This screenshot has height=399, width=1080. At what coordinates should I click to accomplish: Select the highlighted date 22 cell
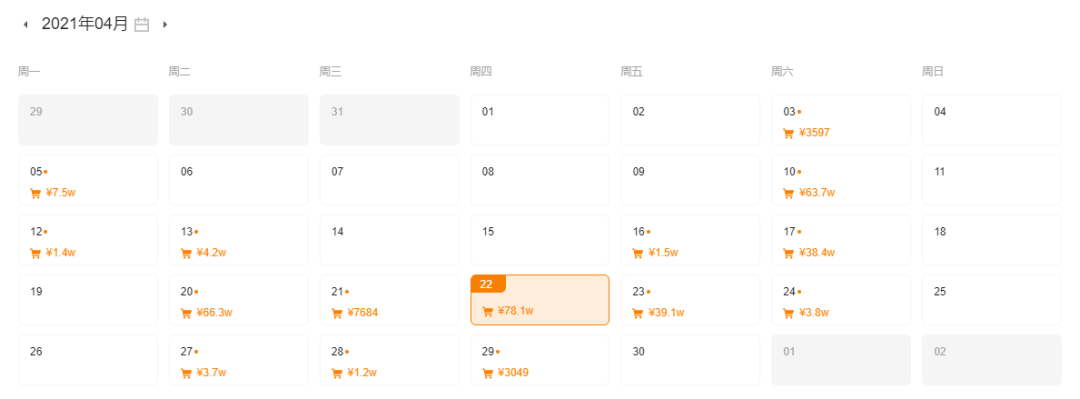540,300
